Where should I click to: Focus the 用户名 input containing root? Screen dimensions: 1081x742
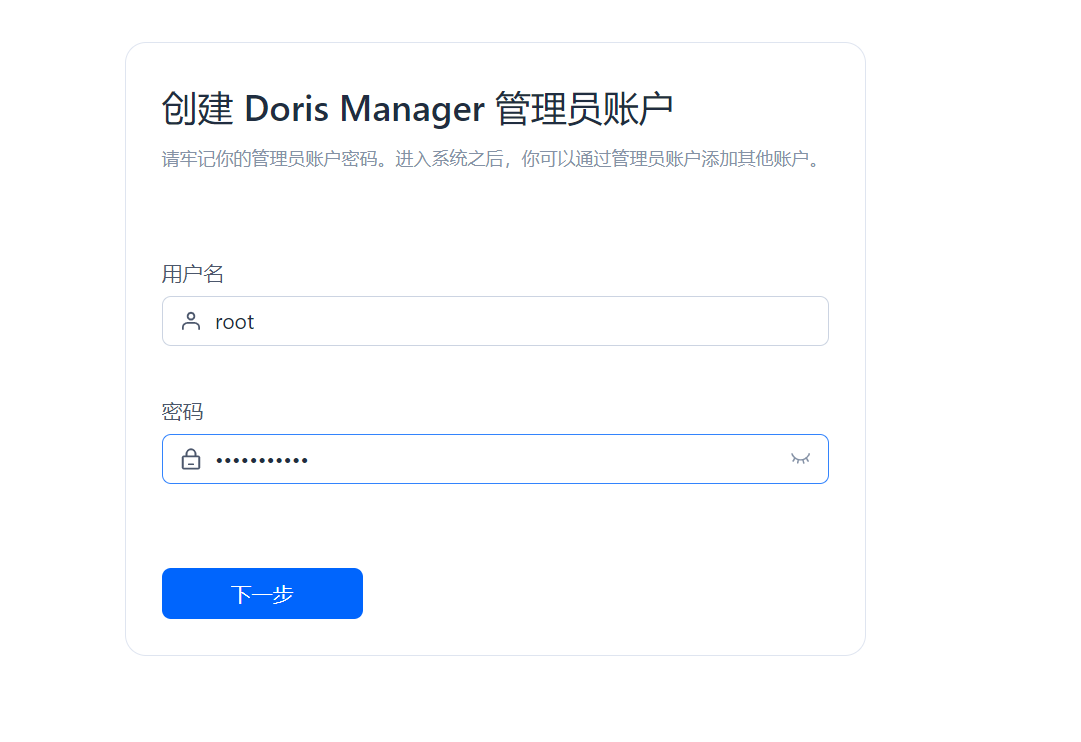point(495,321)
